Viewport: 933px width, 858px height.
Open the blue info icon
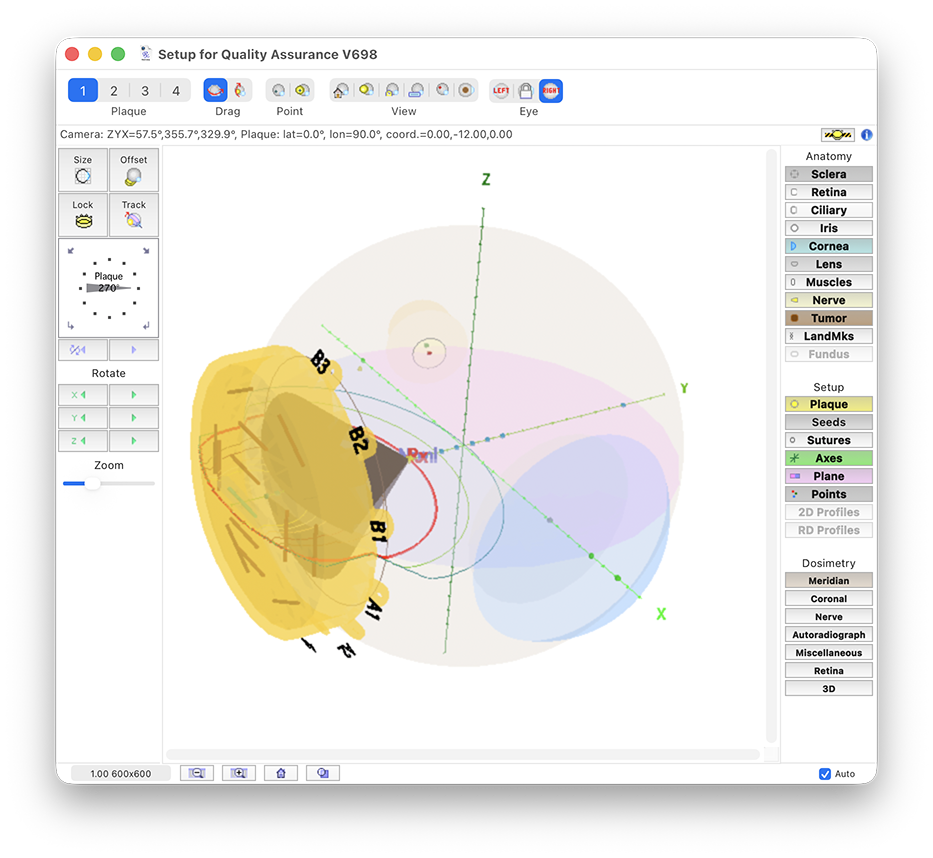click(867, 134)
